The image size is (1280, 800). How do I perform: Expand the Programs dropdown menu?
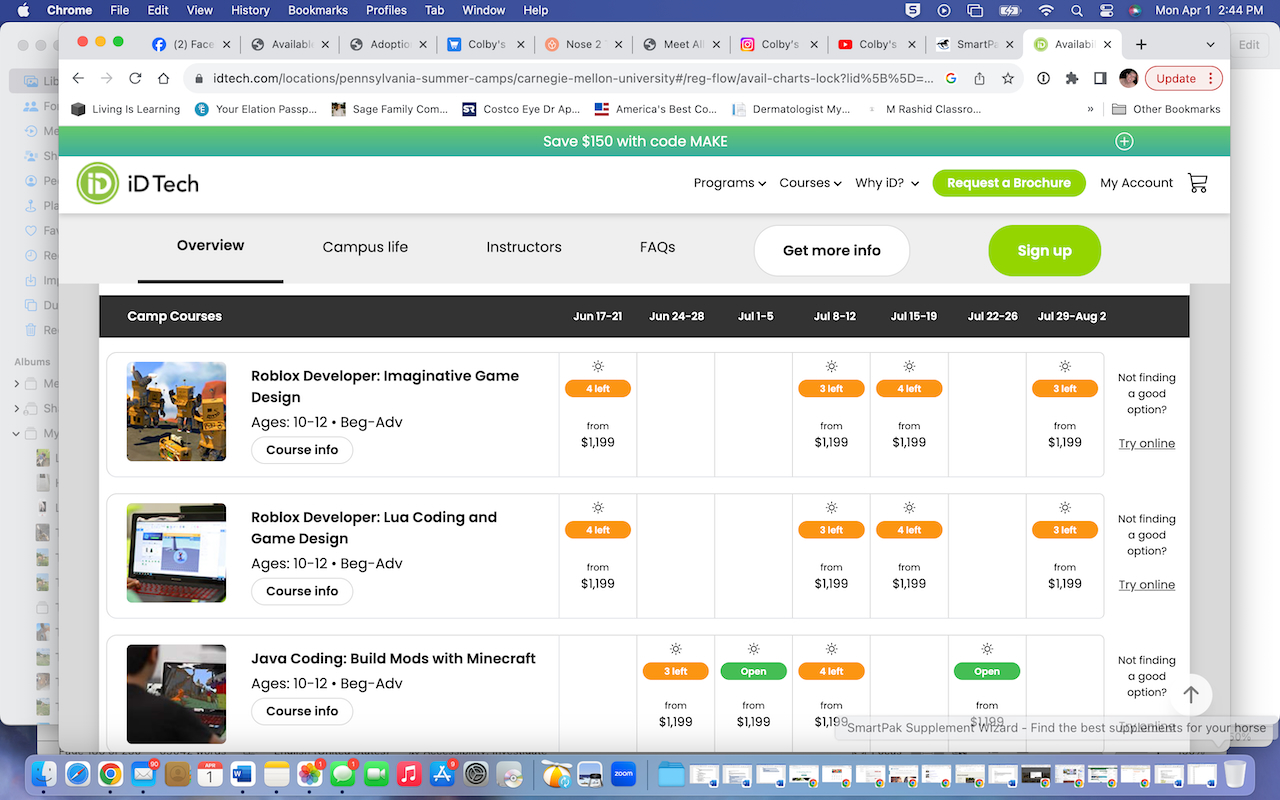(x=729, y=183)
